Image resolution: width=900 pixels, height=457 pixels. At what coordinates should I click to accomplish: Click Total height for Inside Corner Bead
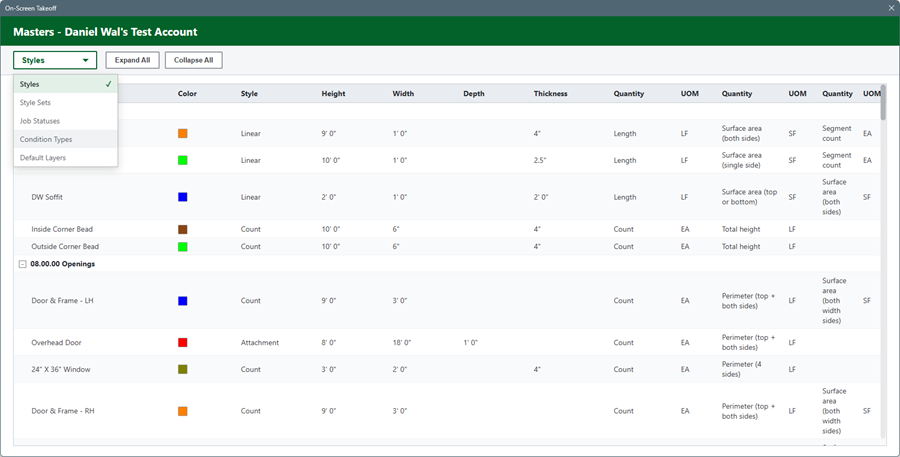pos(741,229)
